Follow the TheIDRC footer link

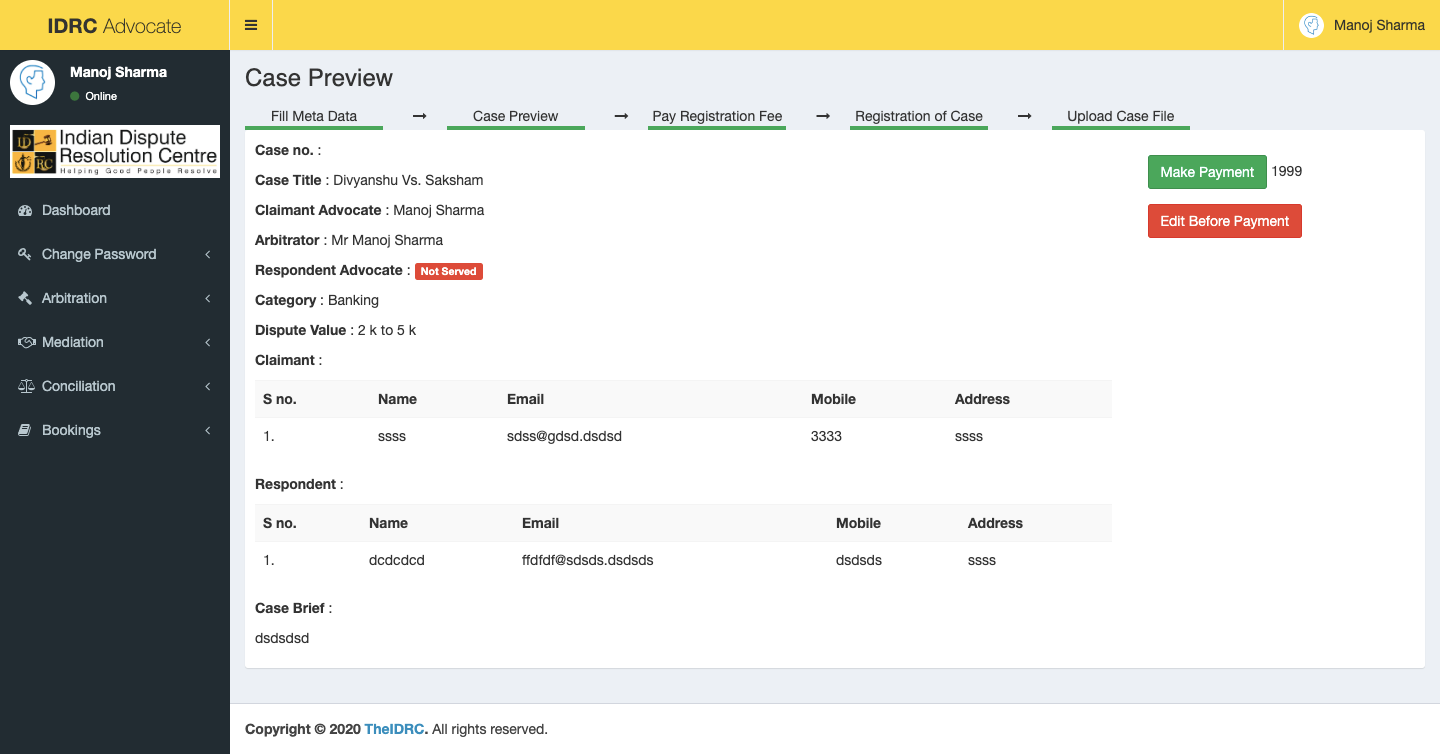click(x=396, y=729)
